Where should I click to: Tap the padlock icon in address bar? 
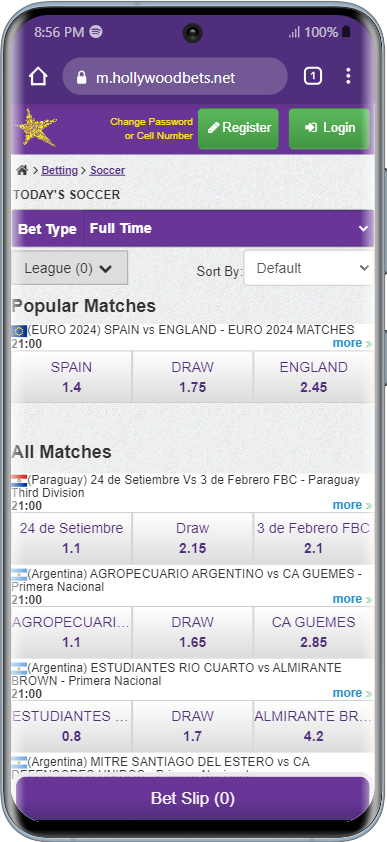(82, 78)
